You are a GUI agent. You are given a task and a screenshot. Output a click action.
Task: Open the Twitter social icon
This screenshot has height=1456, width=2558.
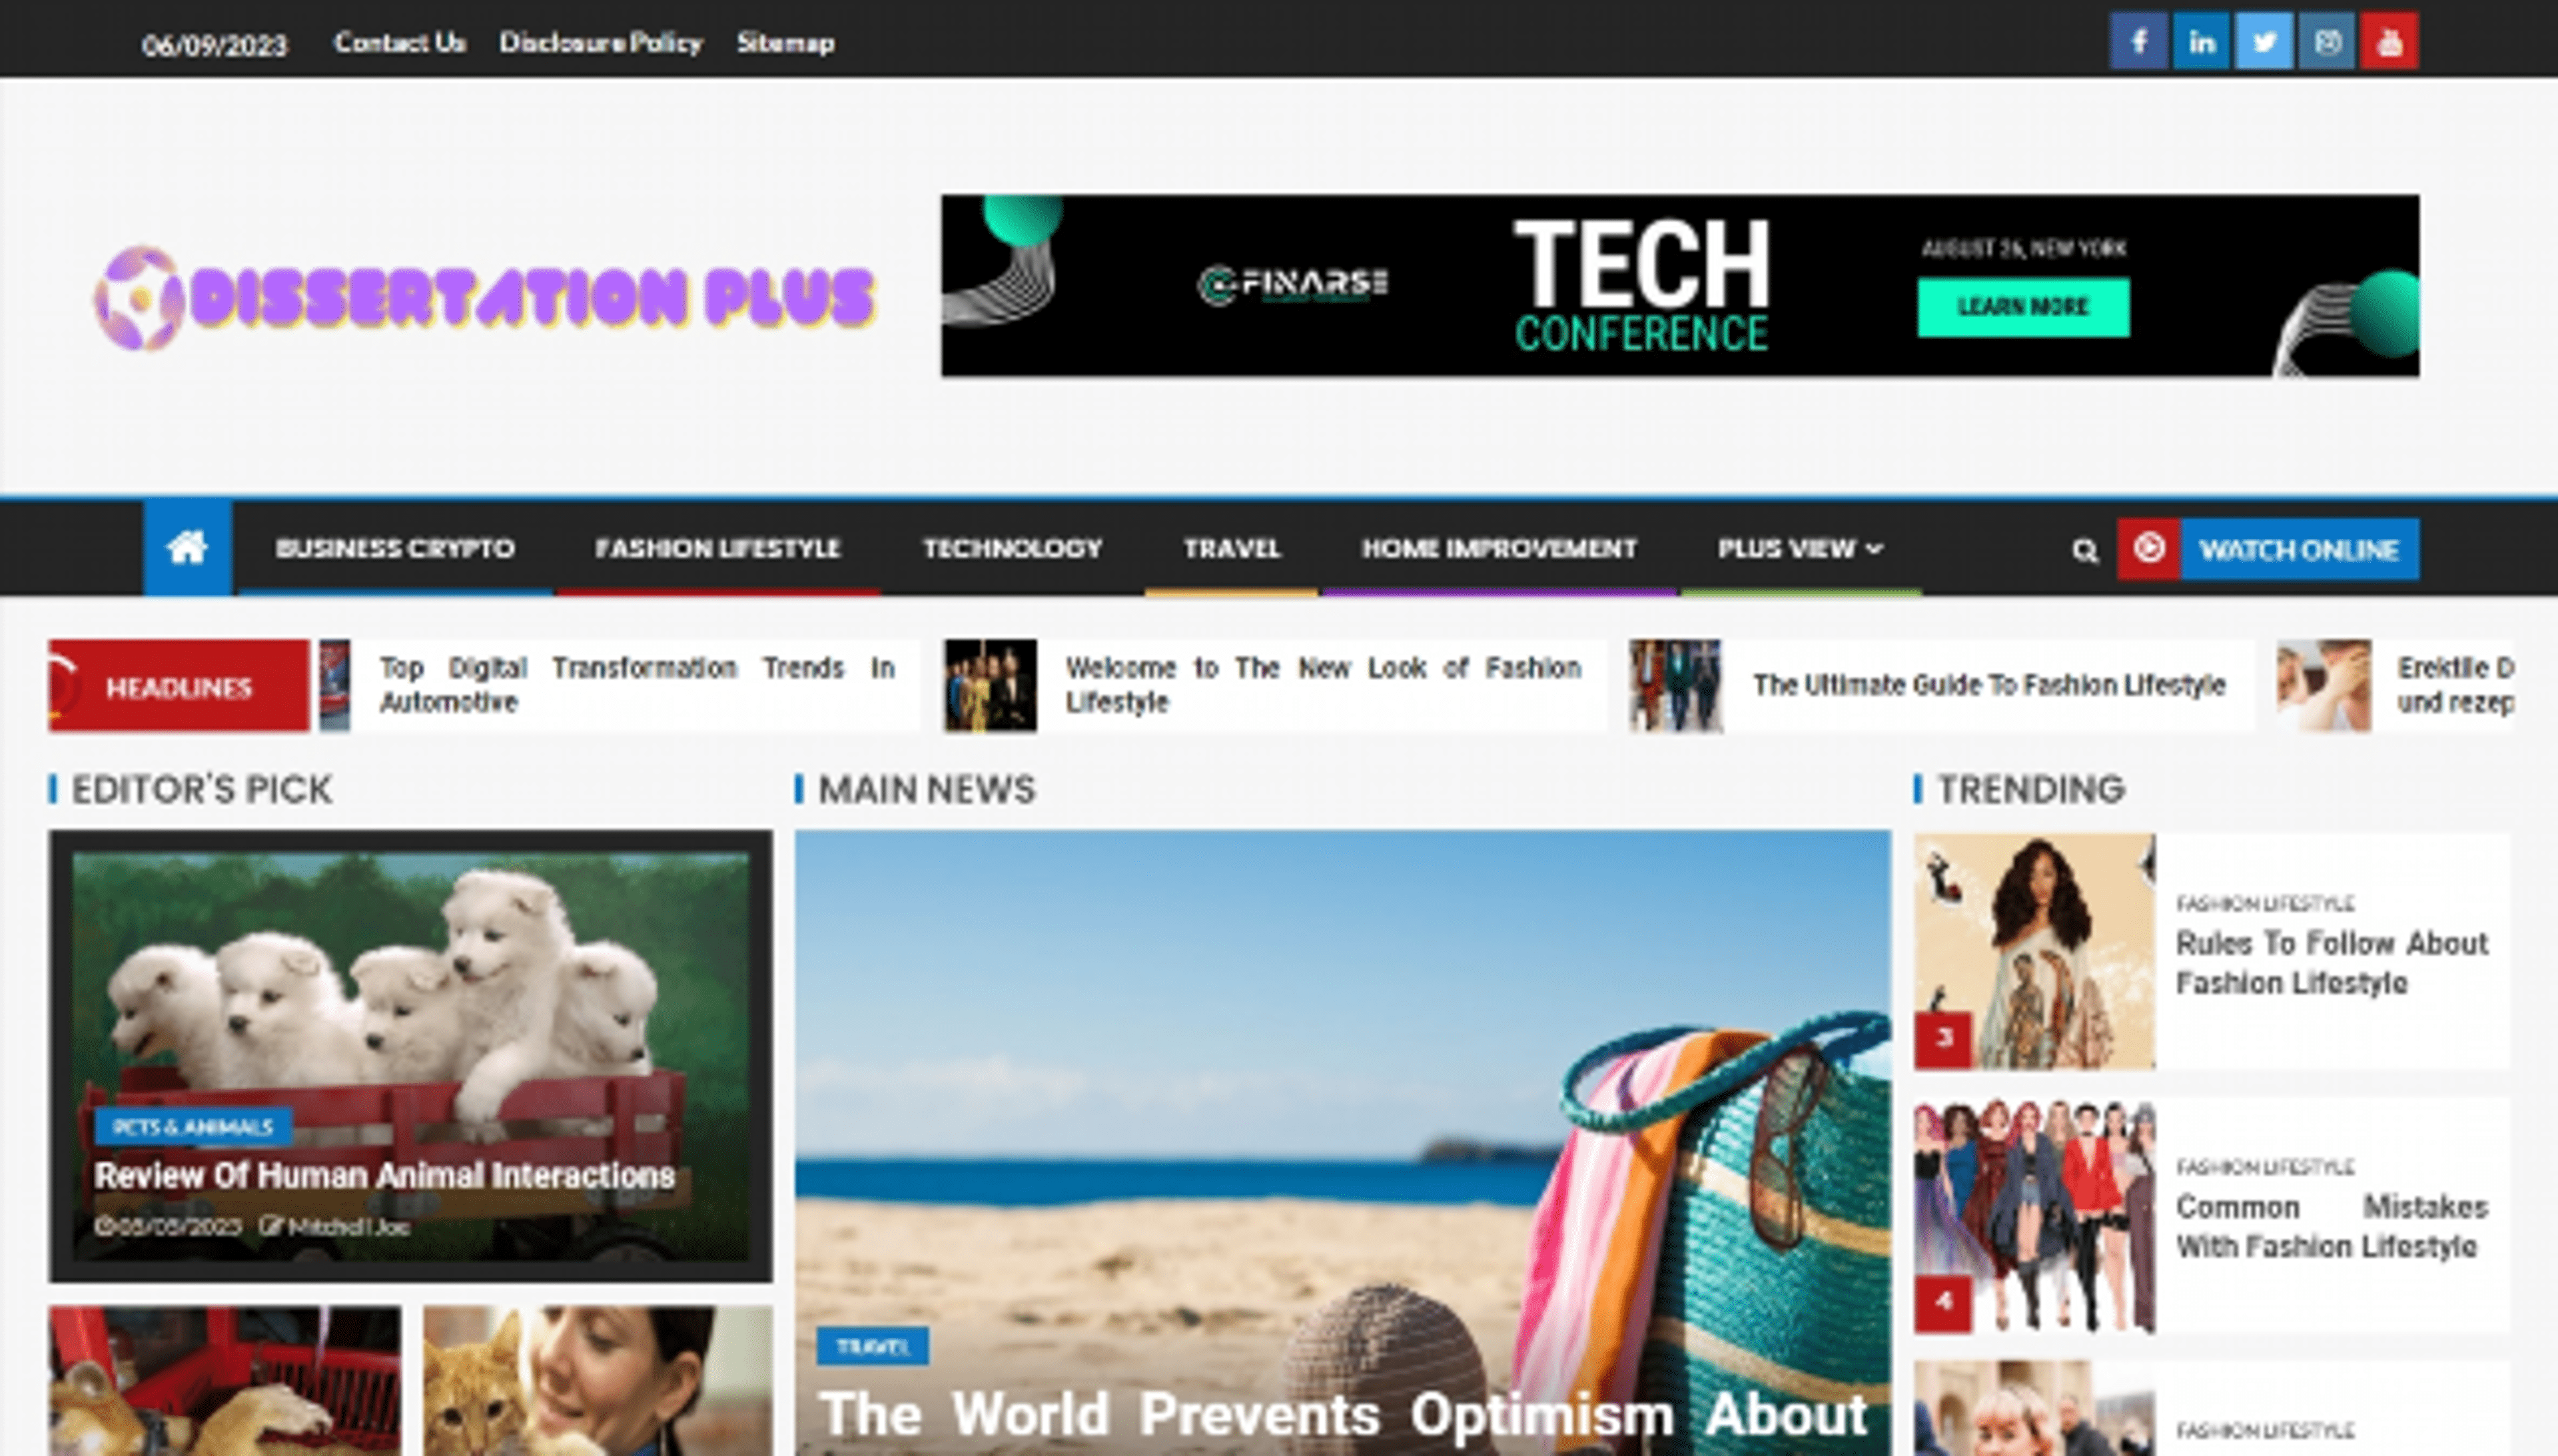[x=2263, y=42]
